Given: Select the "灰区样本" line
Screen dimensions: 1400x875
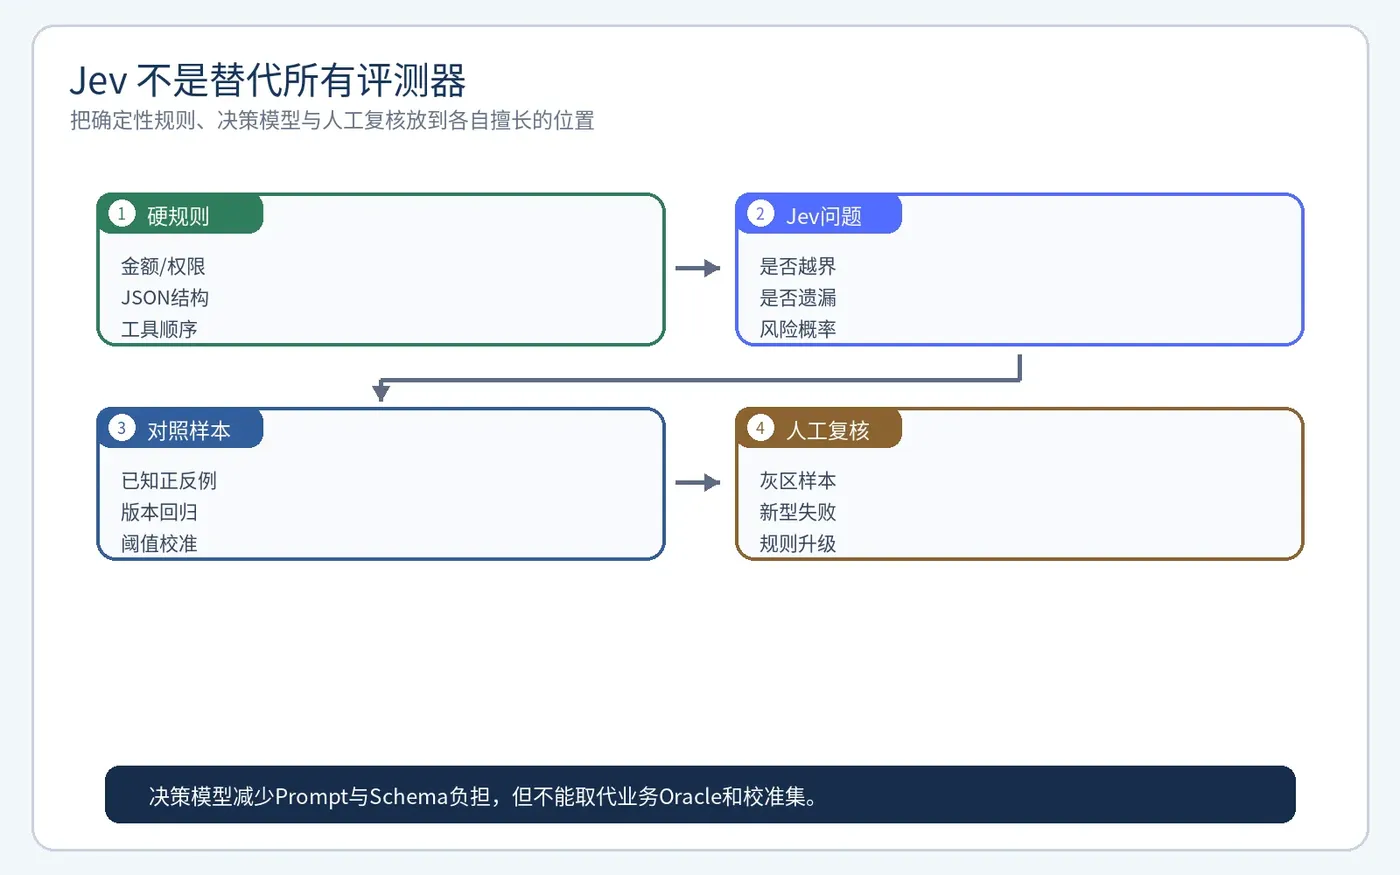Looking at the screenshot, I should click(x=798, y=480).
